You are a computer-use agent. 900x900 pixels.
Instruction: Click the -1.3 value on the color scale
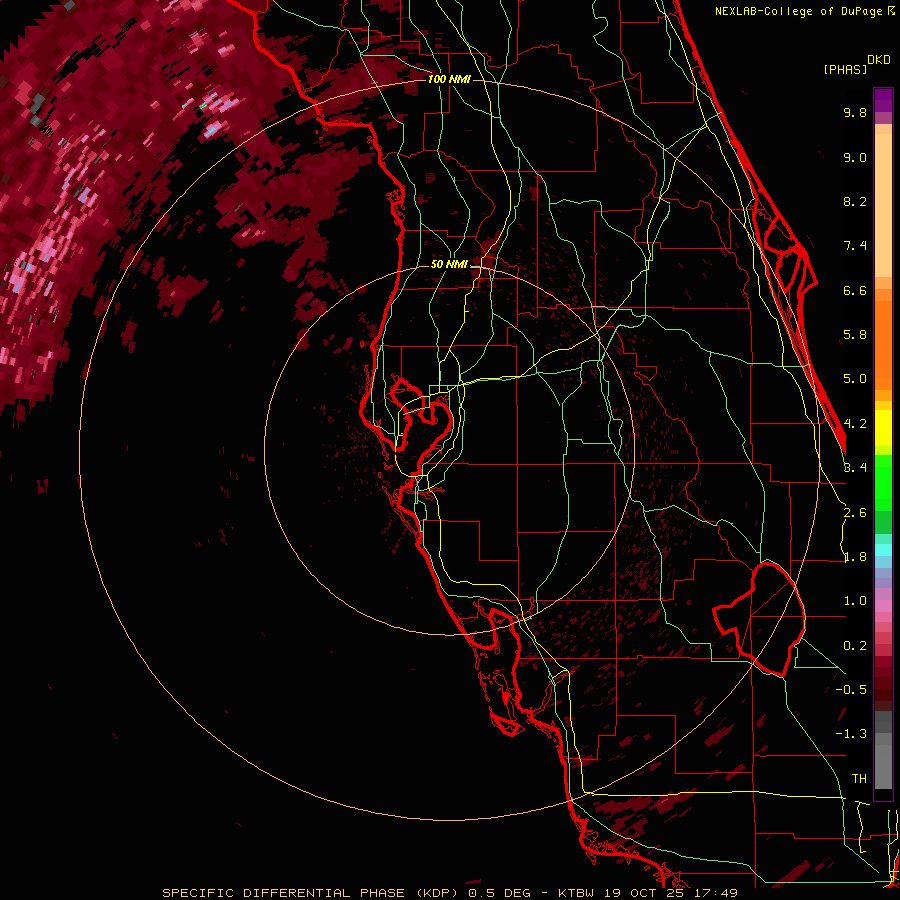point(851,734)
